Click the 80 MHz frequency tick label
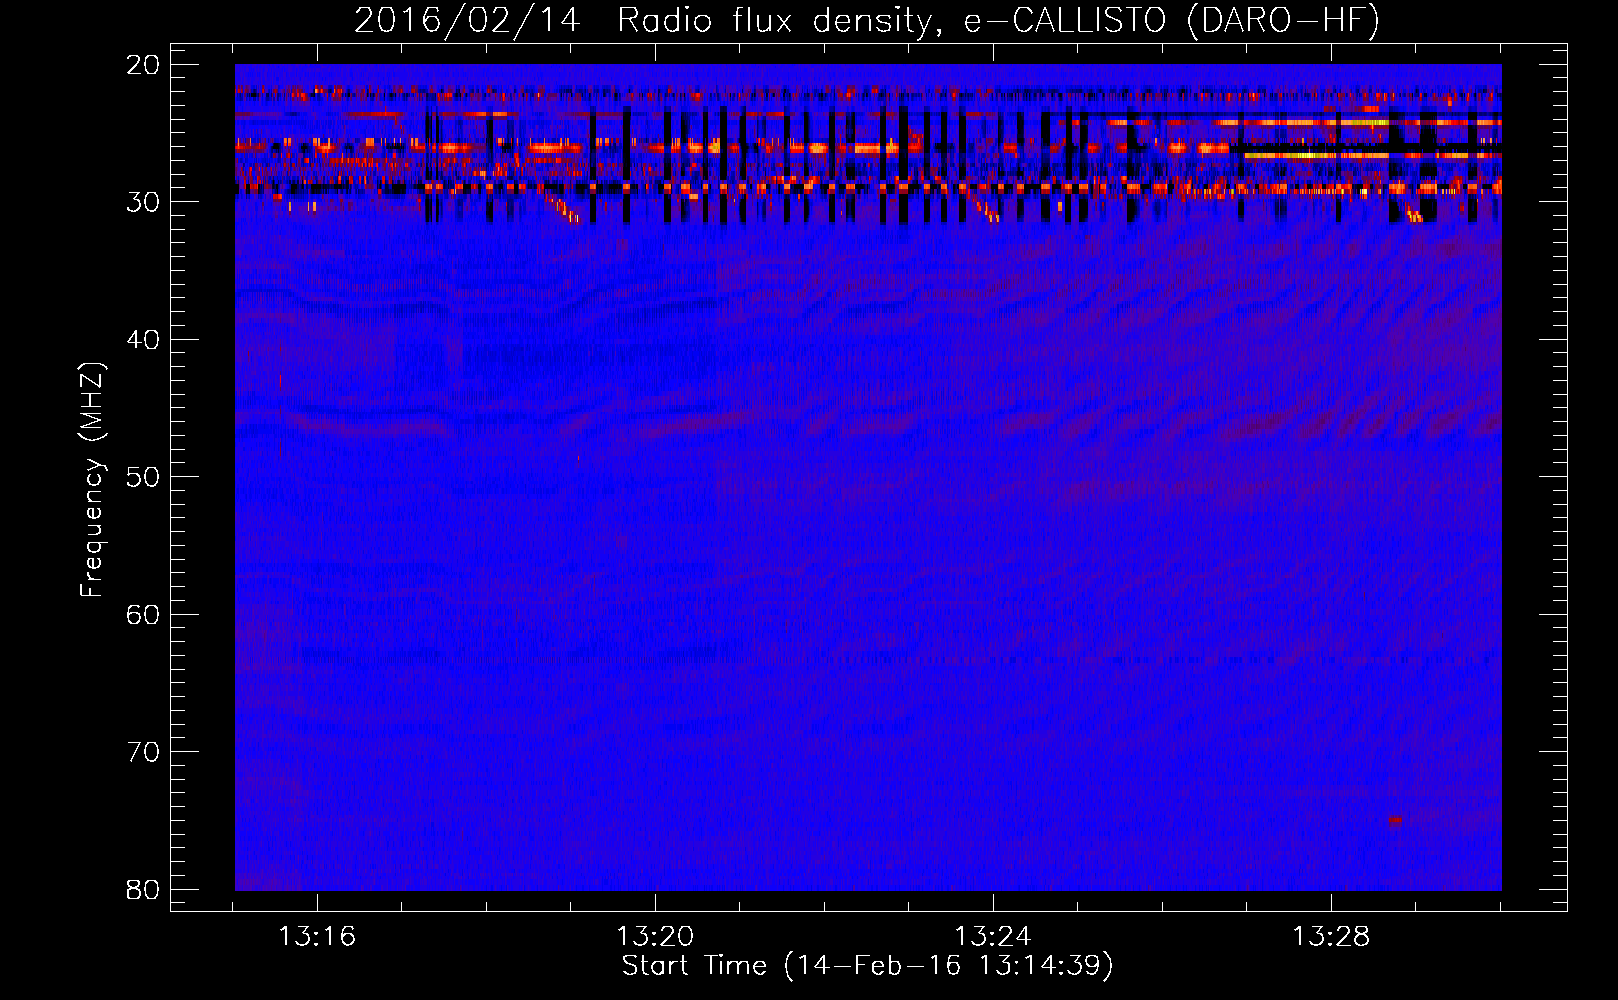Image resolution: width=1618 pixels, height=1000 pixels. 144,890
